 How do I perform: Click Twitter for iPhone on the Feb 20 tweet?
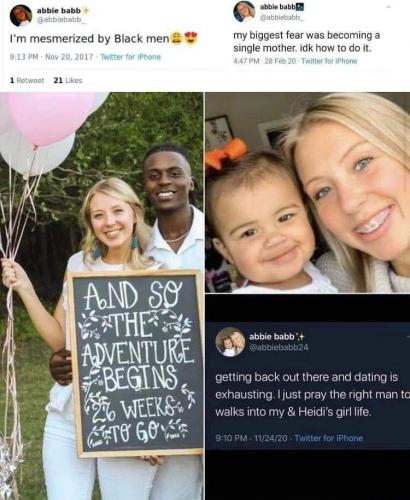point(329,61)
